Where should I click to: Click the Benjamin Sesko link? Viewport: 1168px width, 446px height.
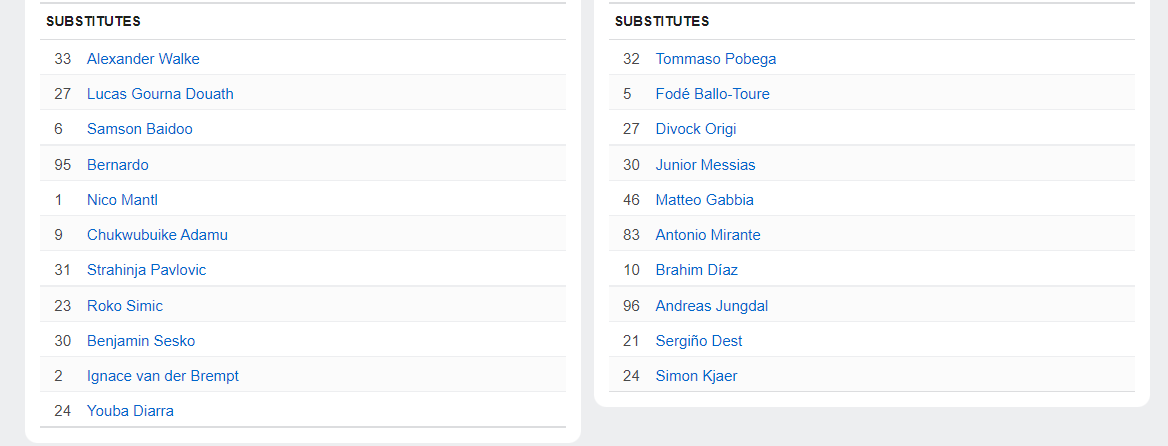point(141,341)
